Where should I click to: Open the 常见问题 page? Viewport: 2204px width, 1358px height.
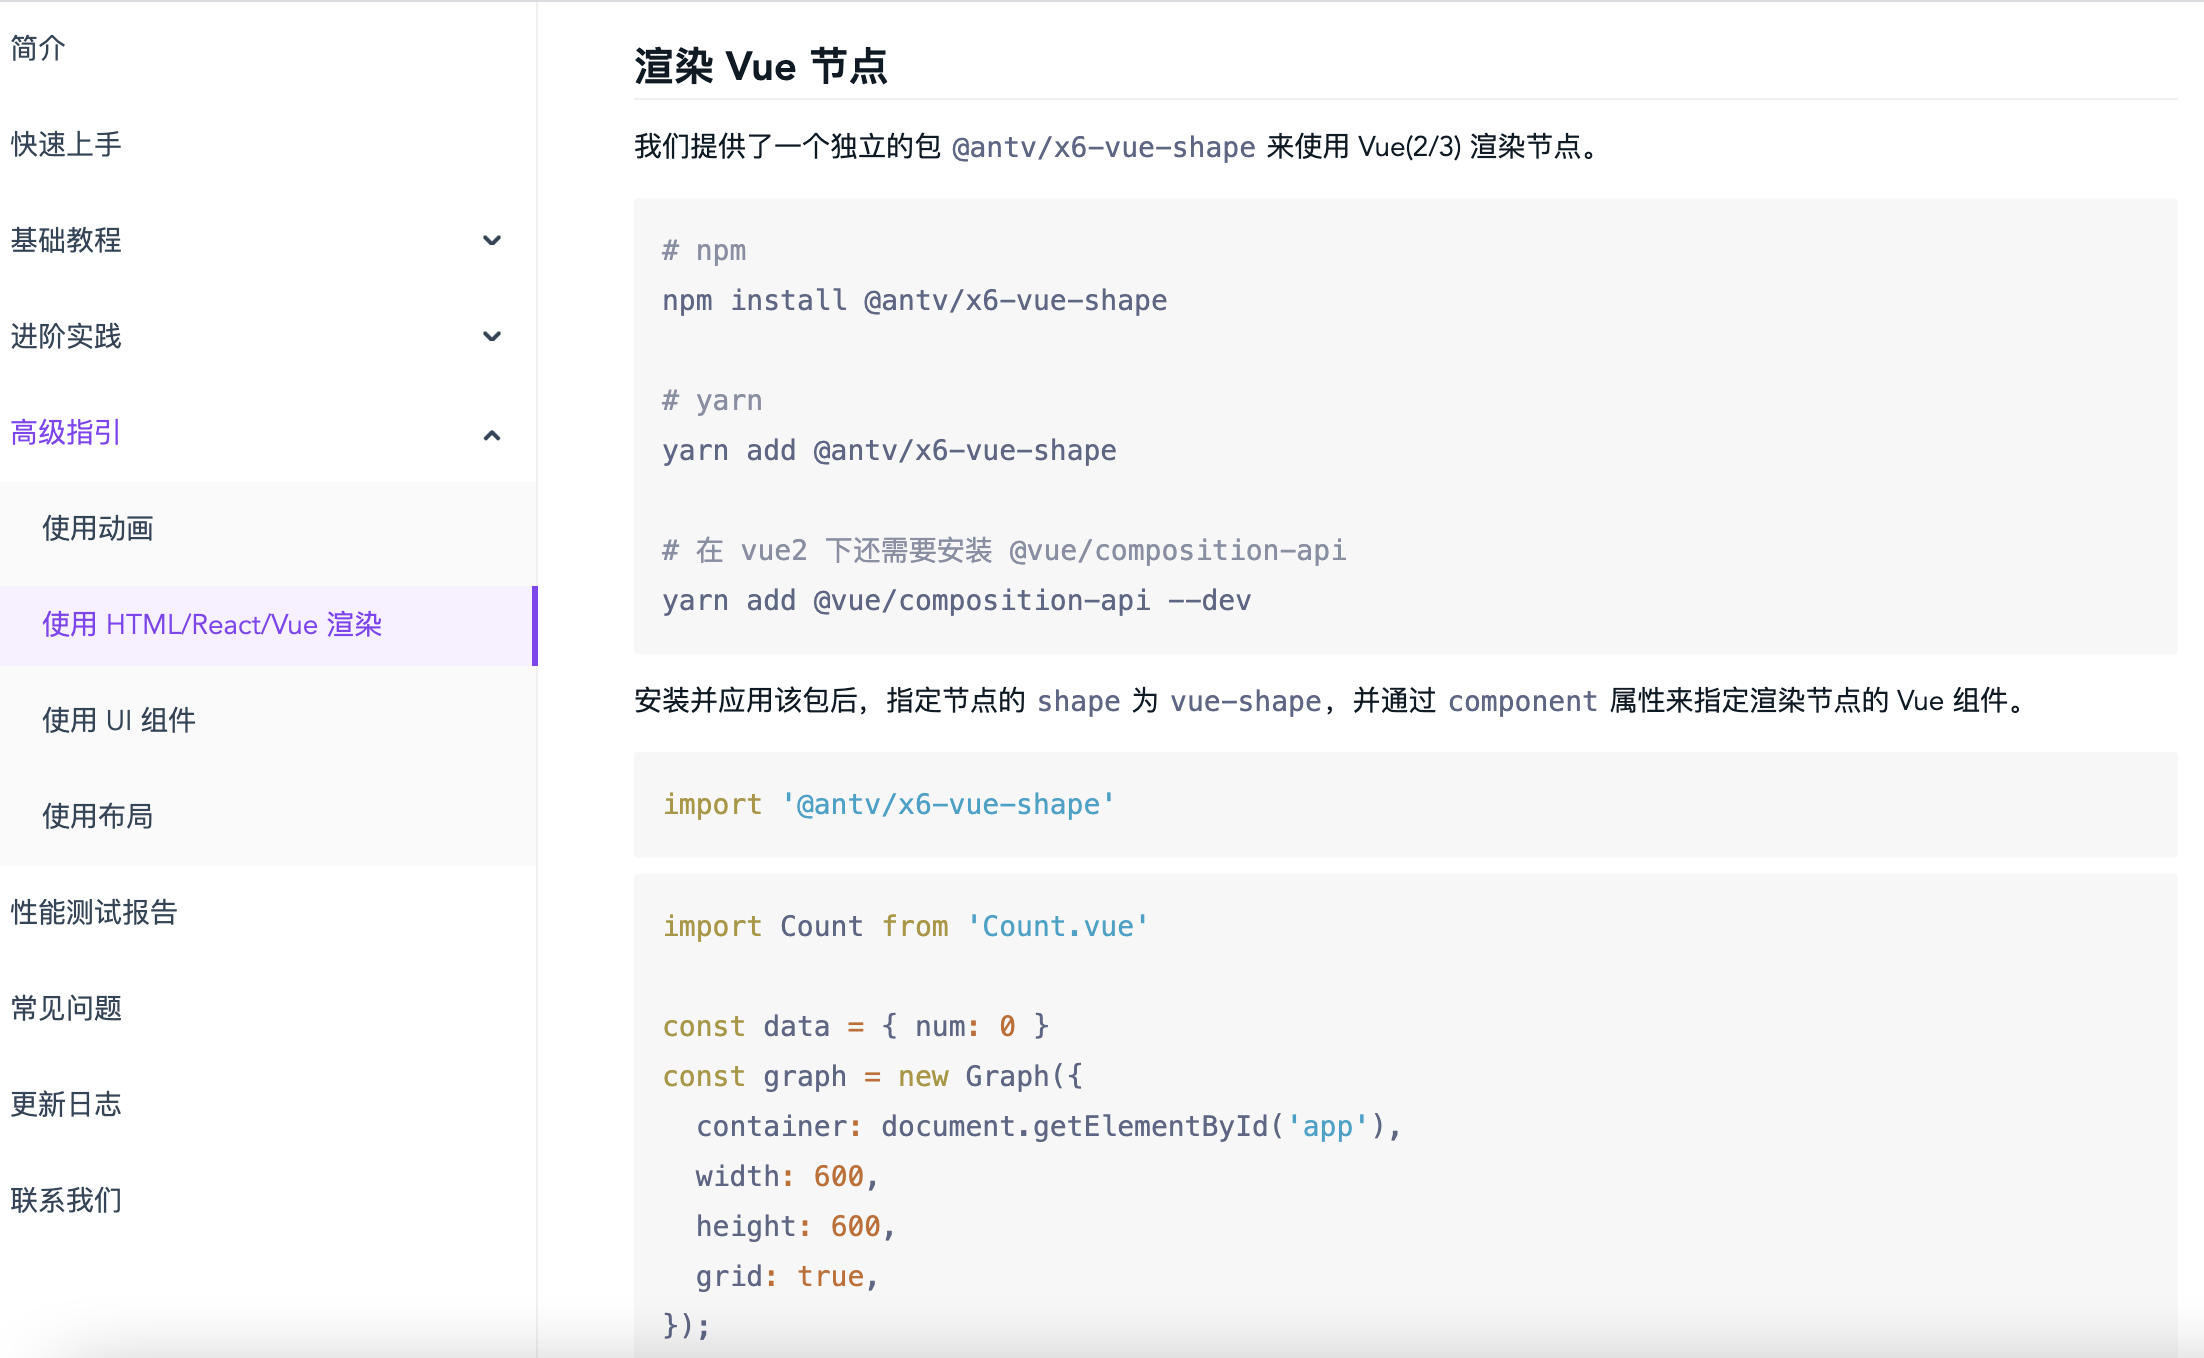tap(66, 1008)
